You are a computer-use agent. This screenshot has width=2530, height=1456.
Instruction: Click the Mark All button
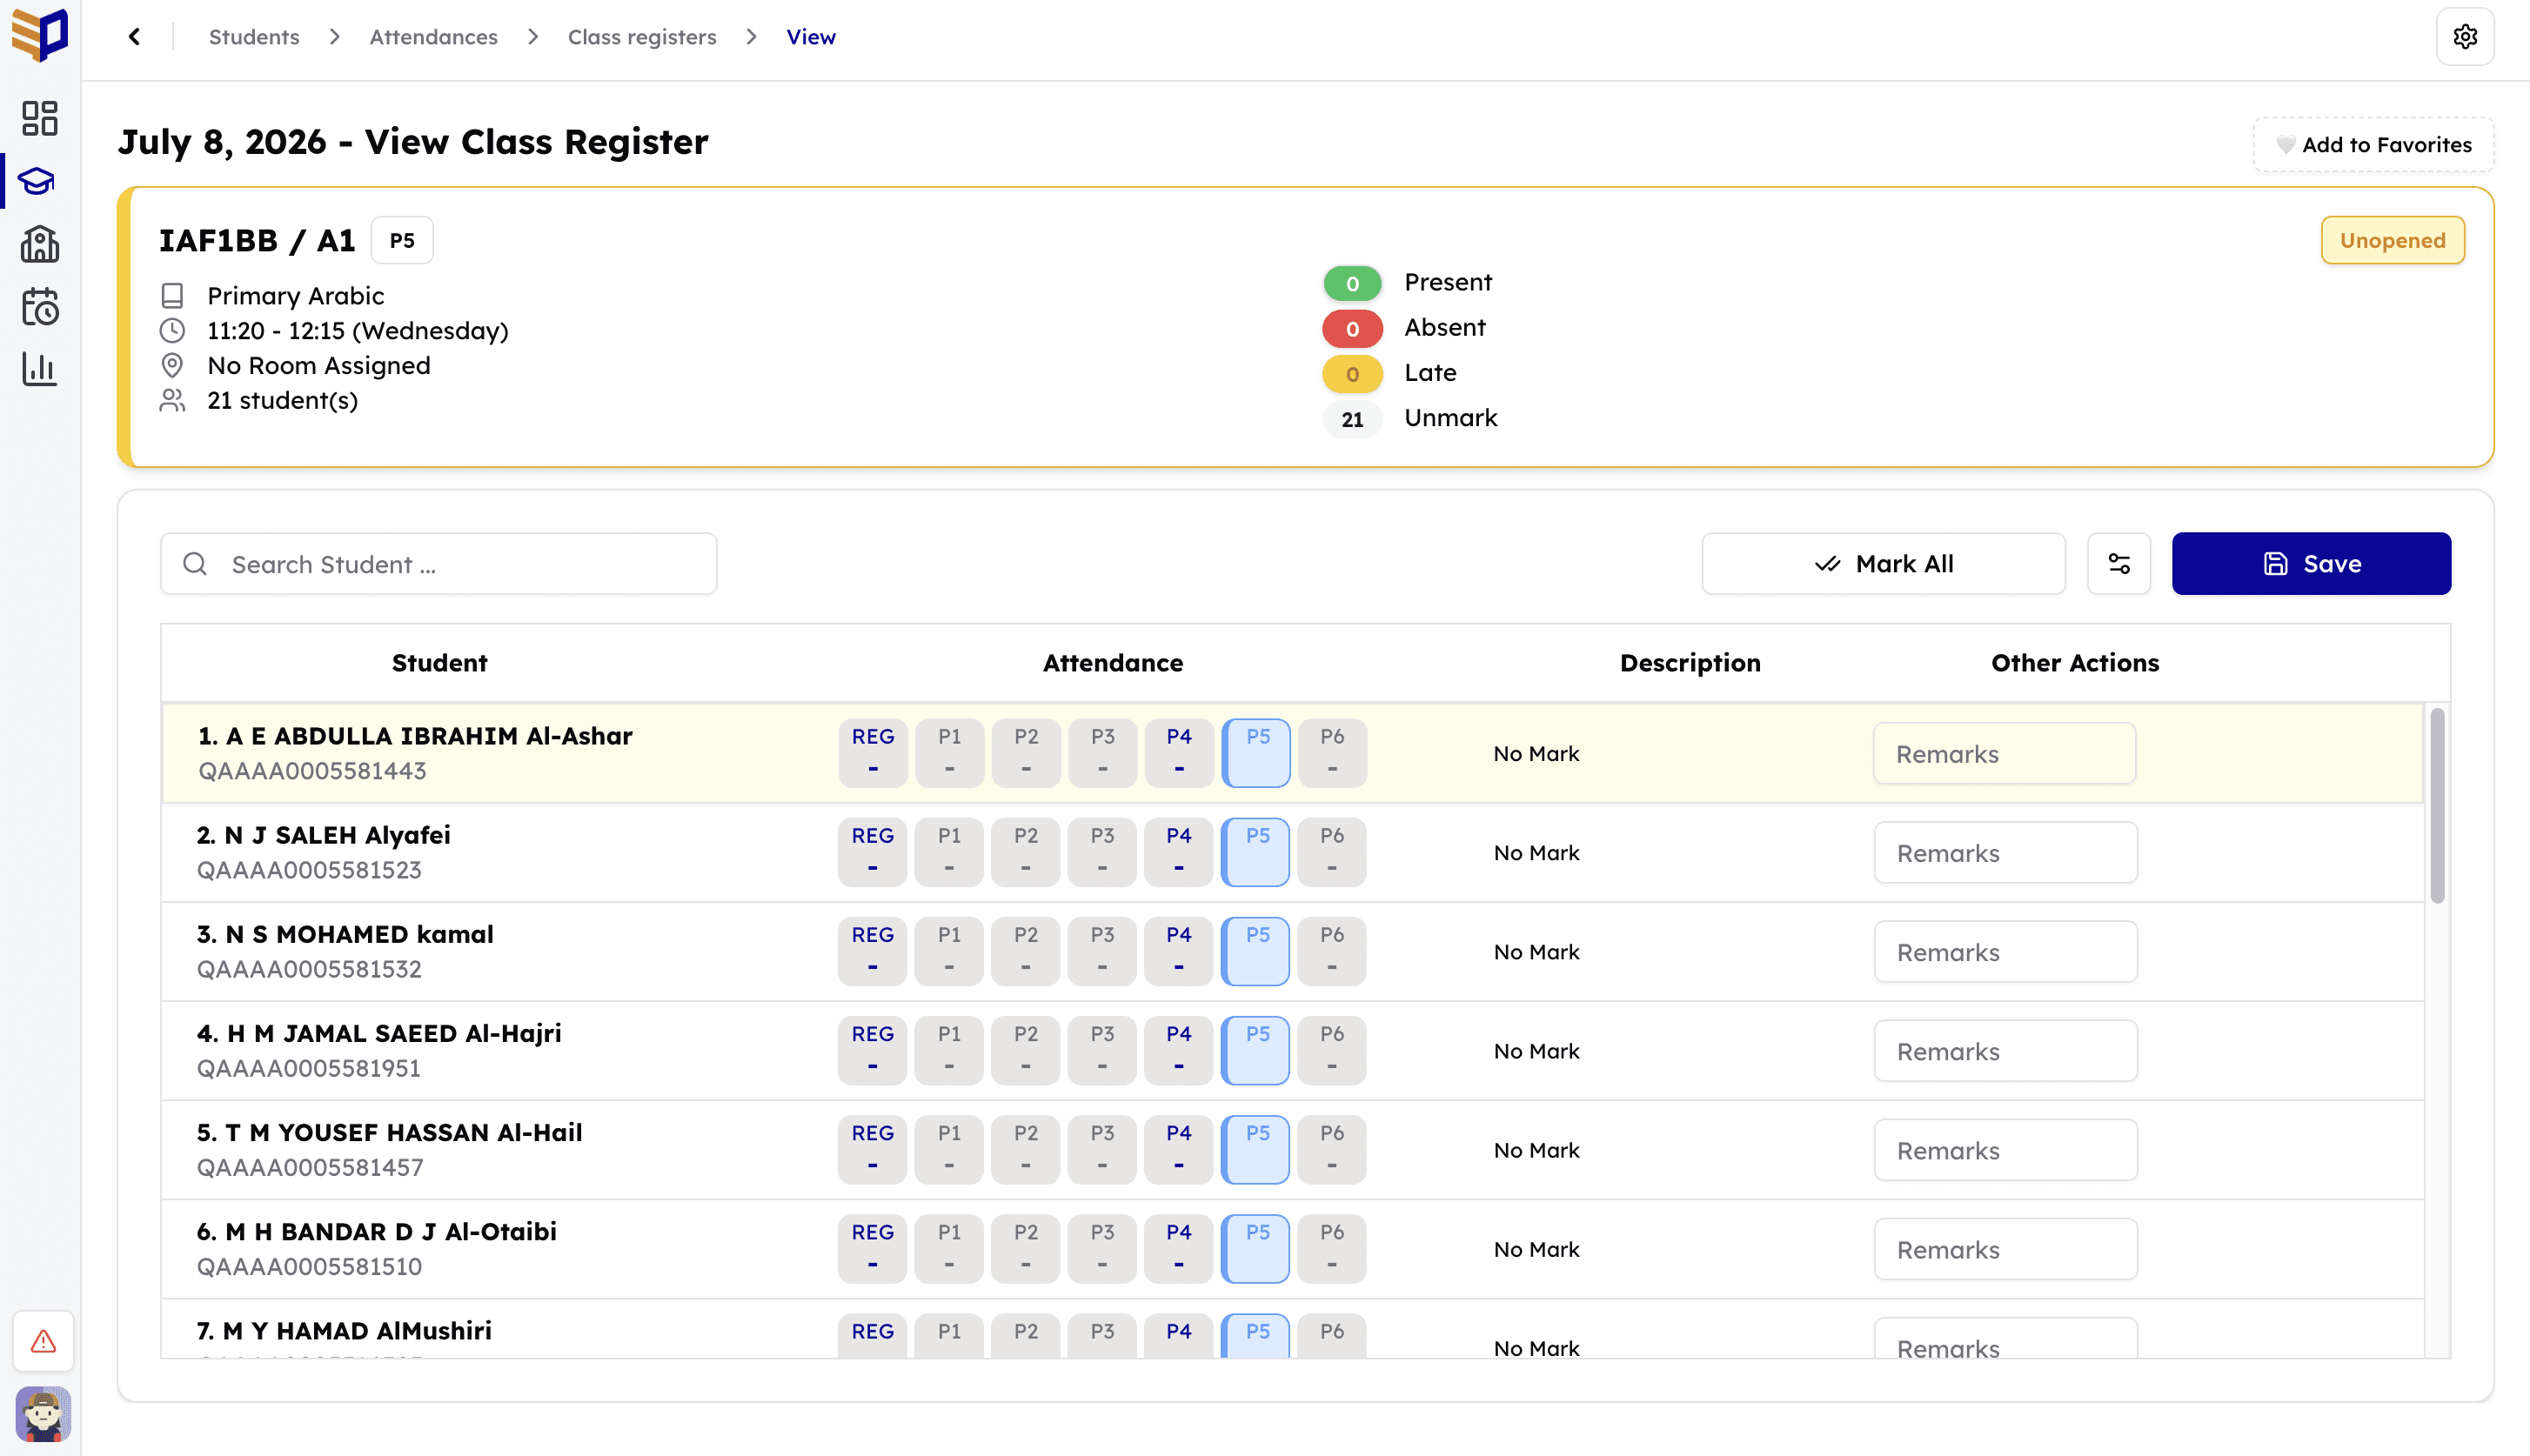click(x=1883, y=564)
